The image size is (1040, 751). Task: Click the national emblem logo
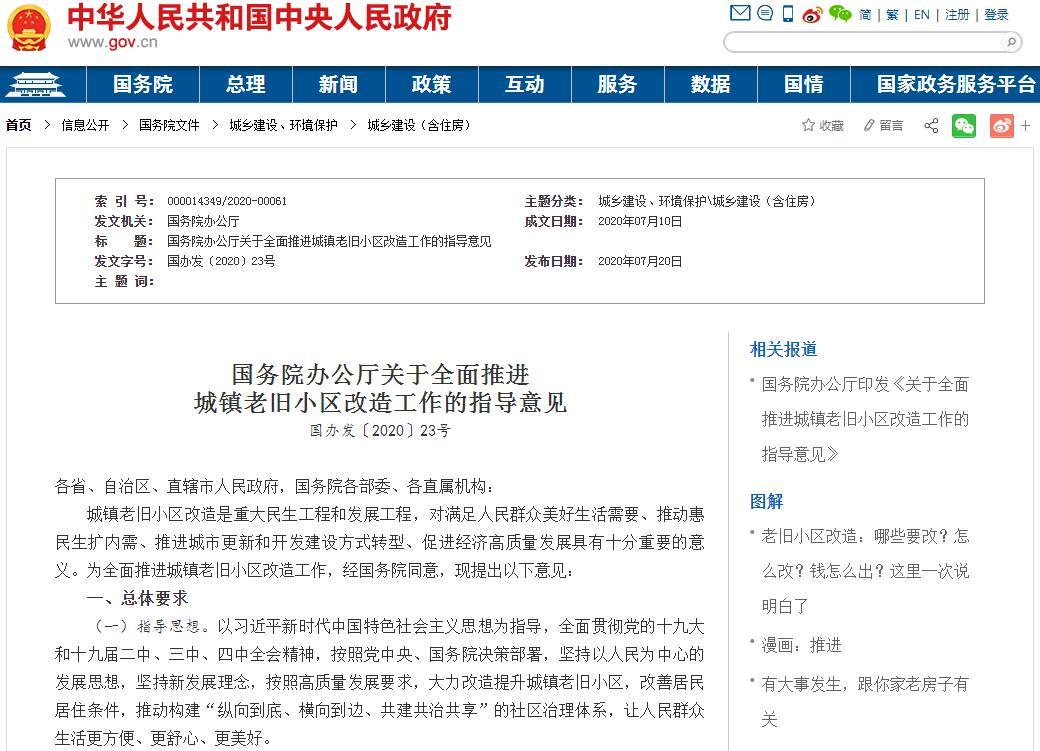pos(29,28)
